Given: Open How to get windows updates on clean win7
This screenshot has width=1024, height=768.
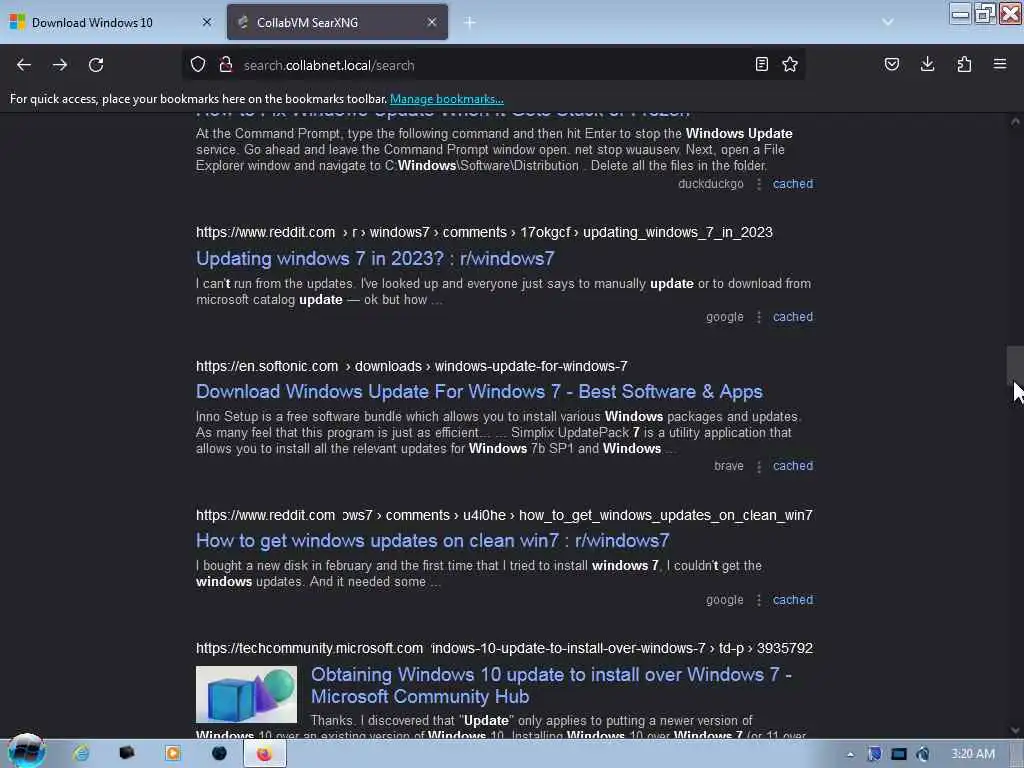Looking at the screenshot, I should tap(432, 541).
